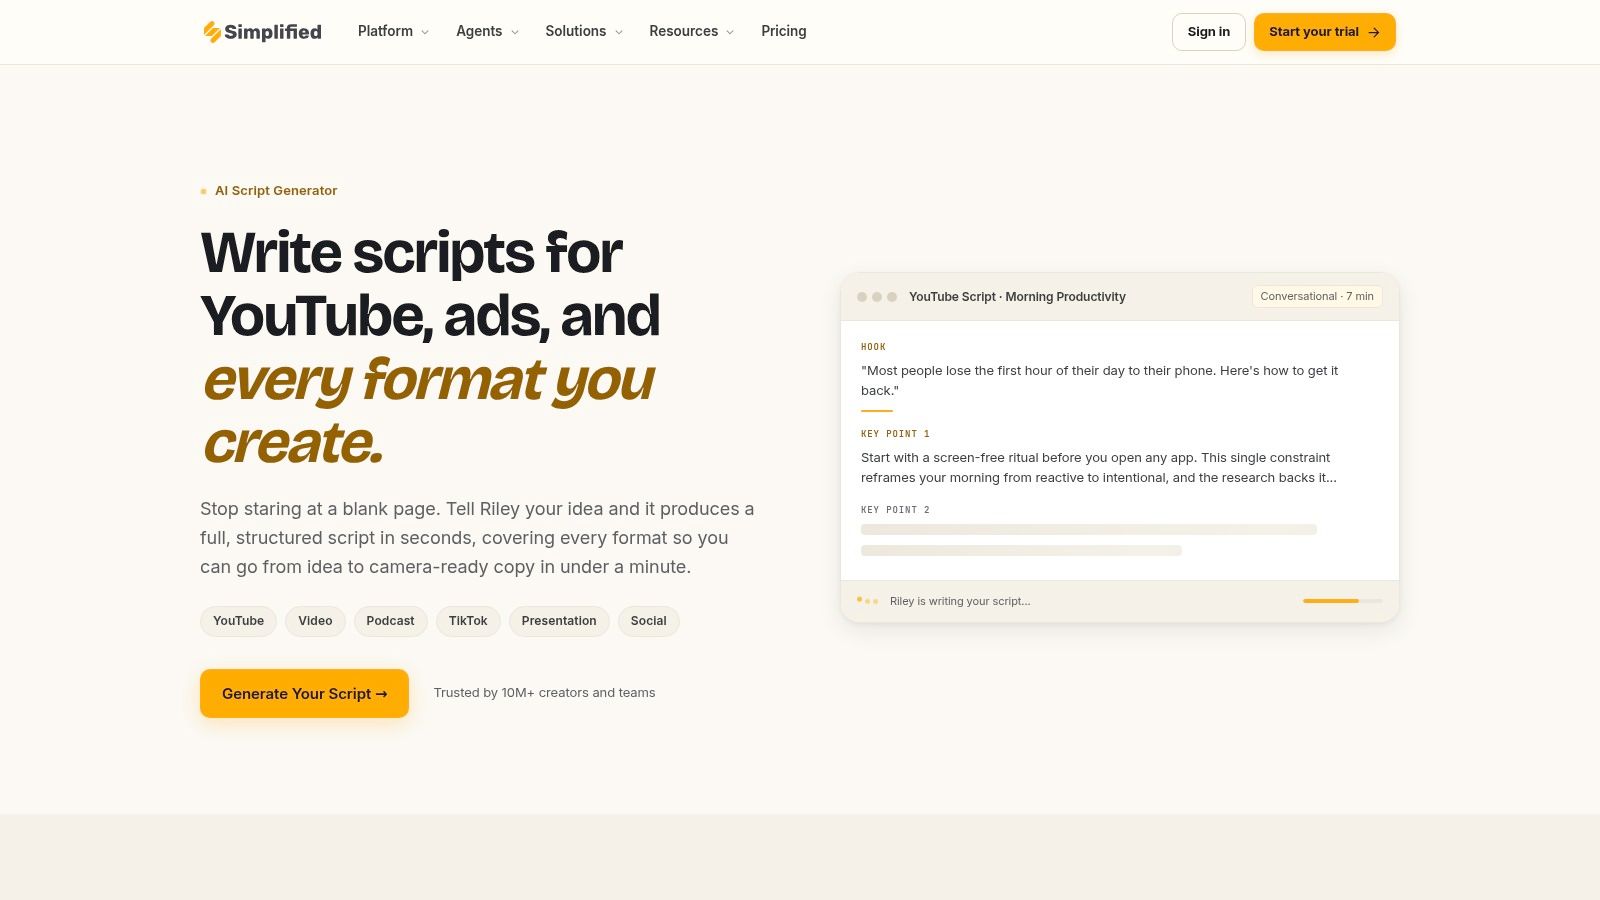The height and width of the screenshot is (900, 1600).
Task: Click the AI Script Generator label
Action: [276, 191]
